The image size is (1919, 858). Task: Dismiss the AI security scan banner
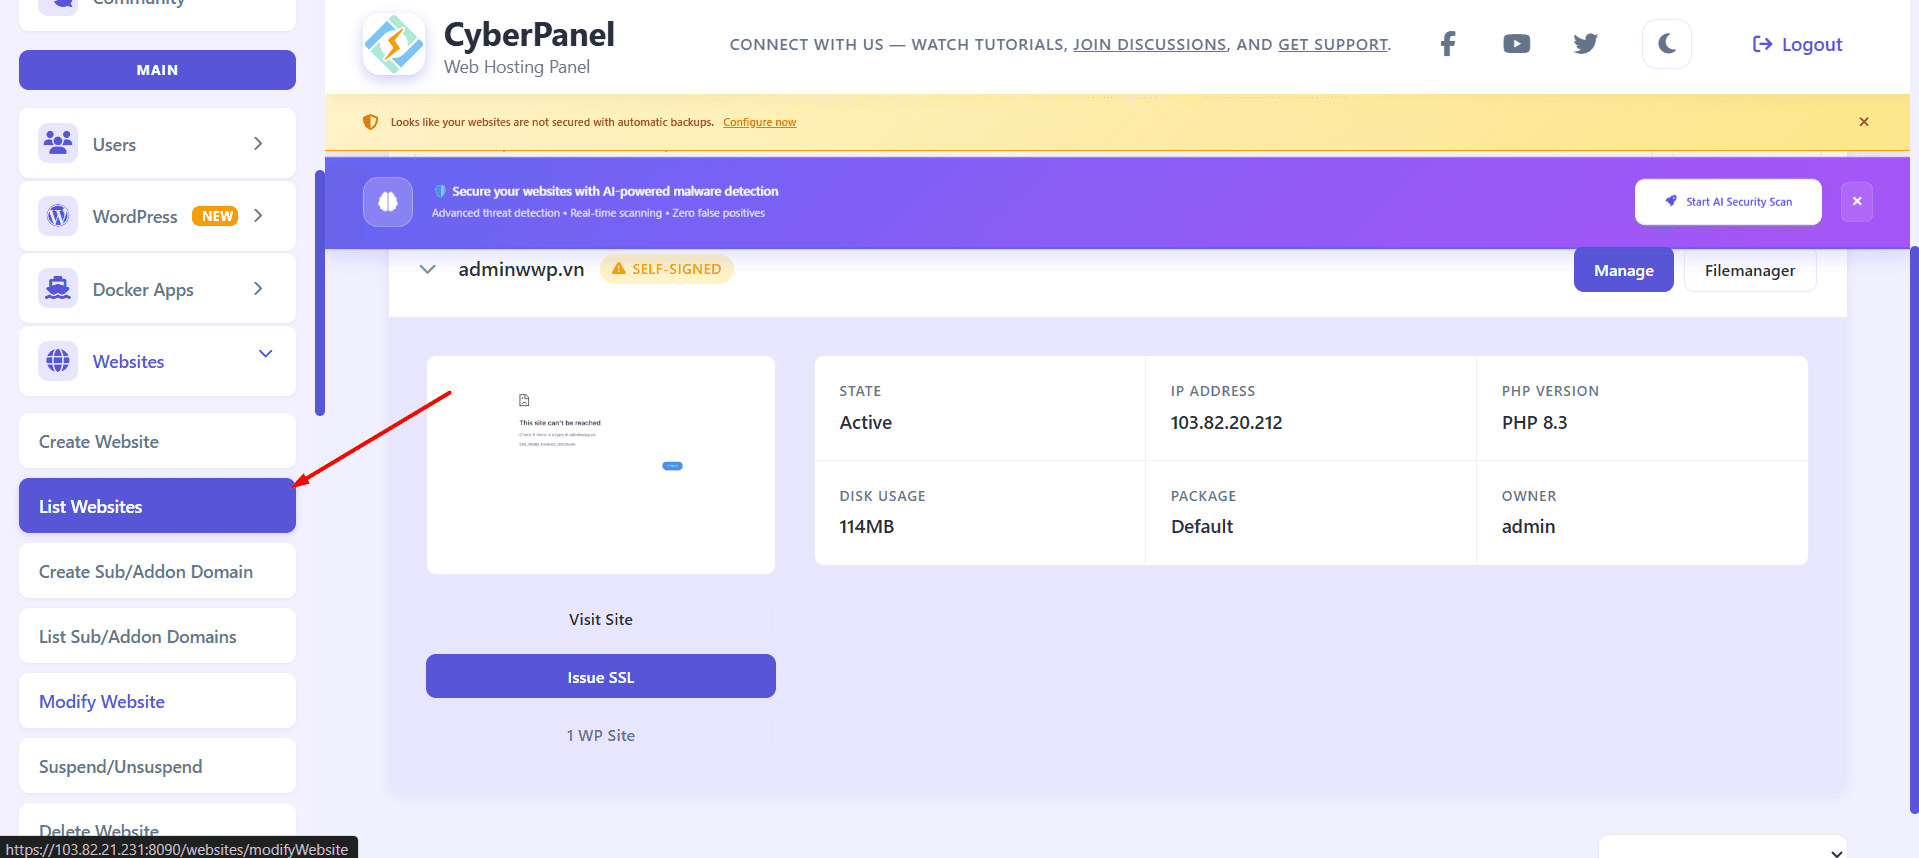1856,201
